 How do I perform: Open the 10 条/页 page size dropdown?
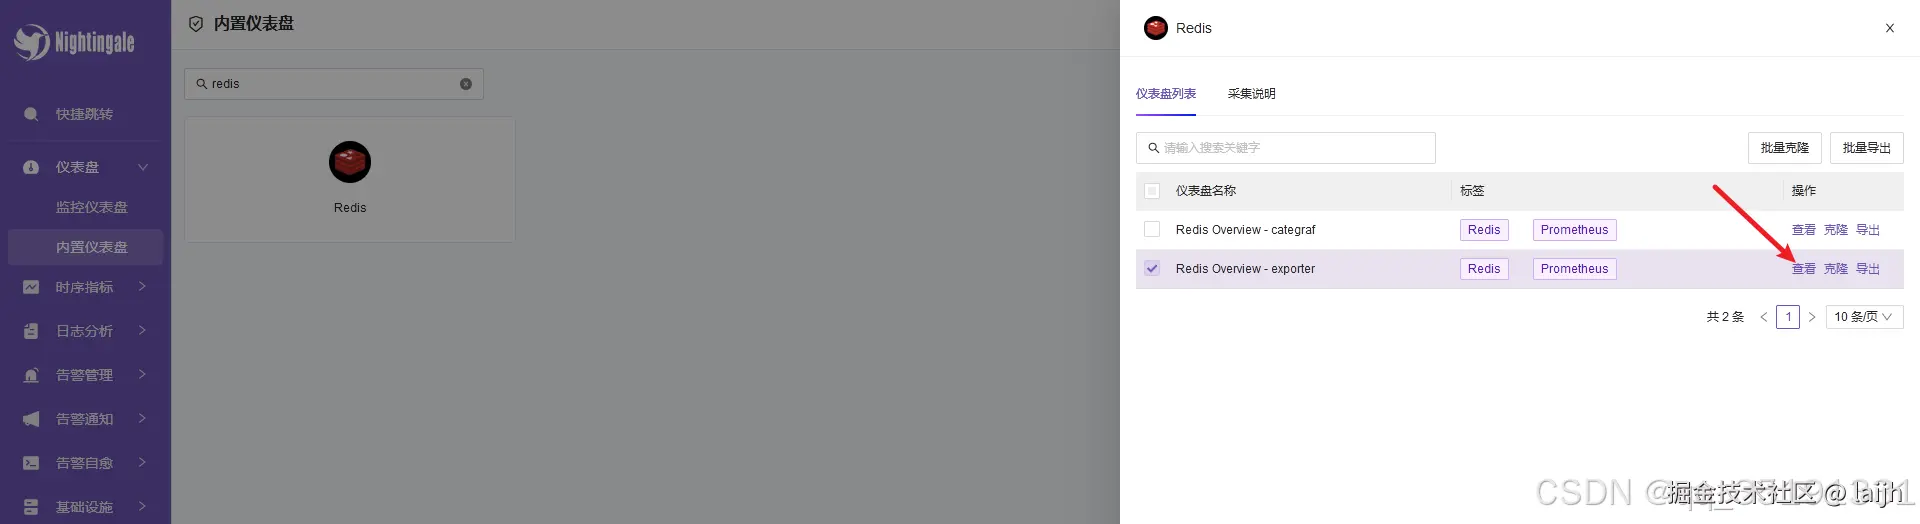(1864, 317)
